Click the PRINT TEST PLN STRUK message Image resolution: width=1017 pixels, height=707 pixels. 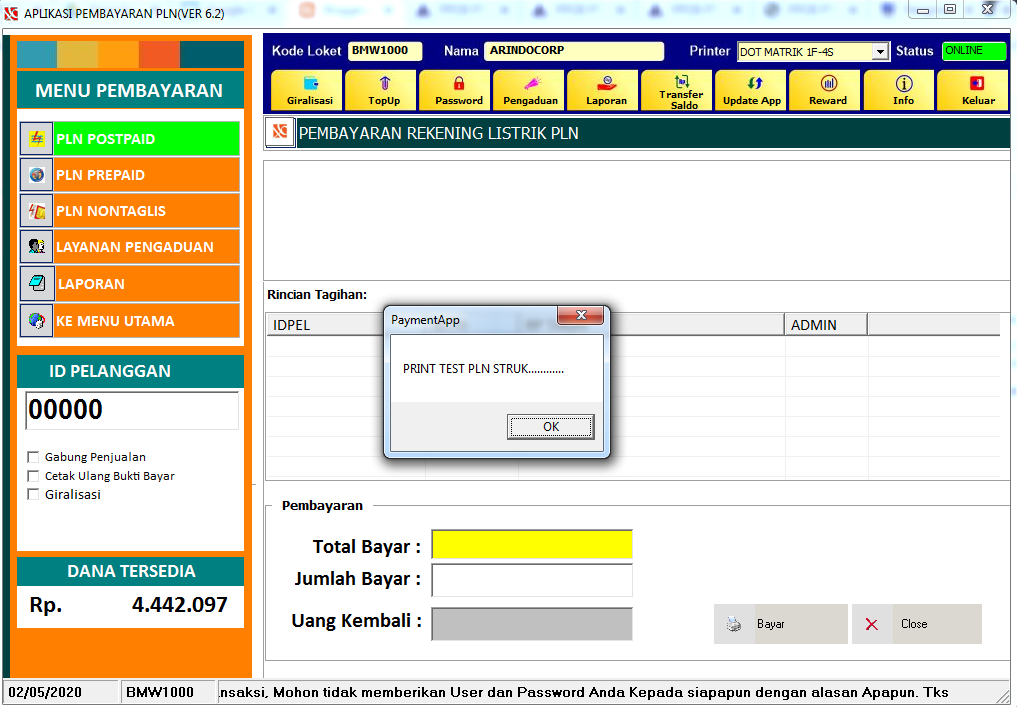coord(483,369)
